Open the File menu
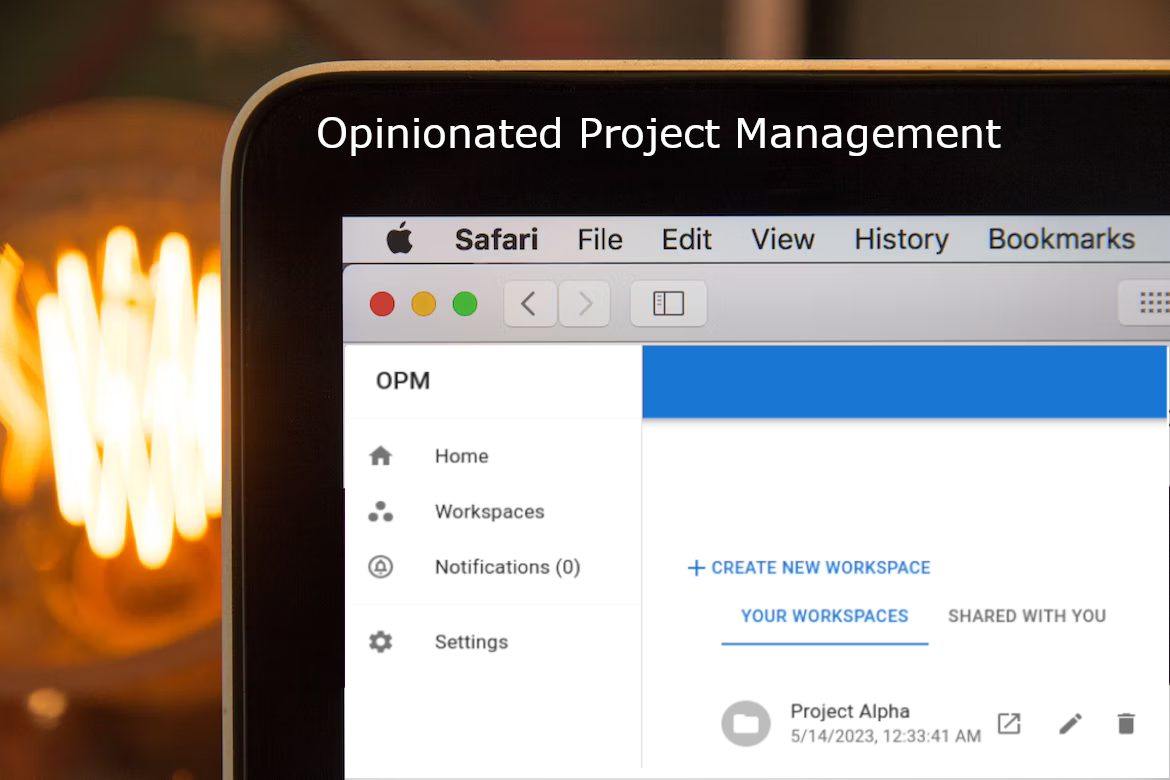The image size is (1170, 780). pyautogui.click(x=600, y=240)
